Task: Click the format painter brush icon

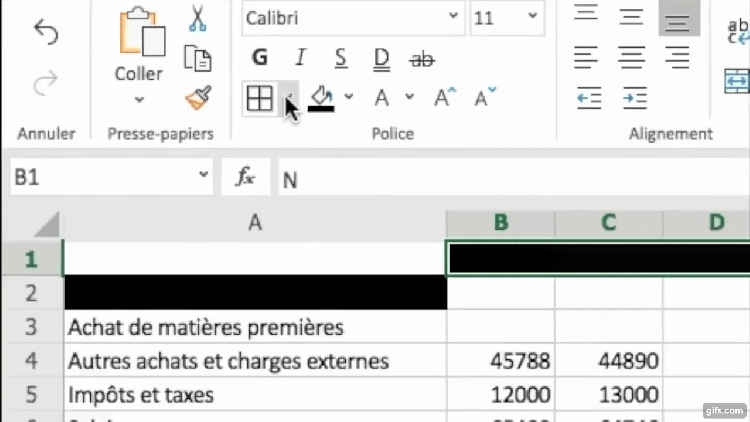Action: point(197,98)
